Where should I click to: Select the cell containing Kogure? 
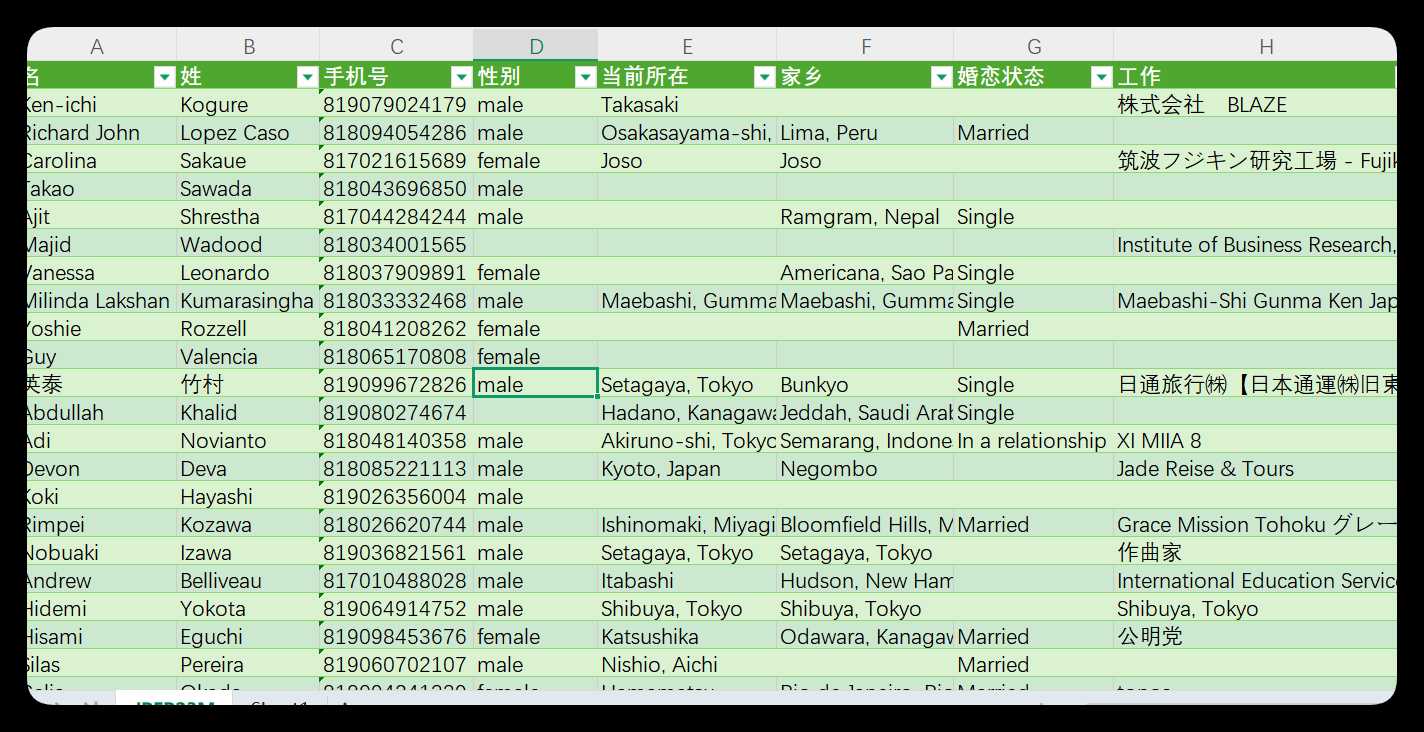coord(248,104)
